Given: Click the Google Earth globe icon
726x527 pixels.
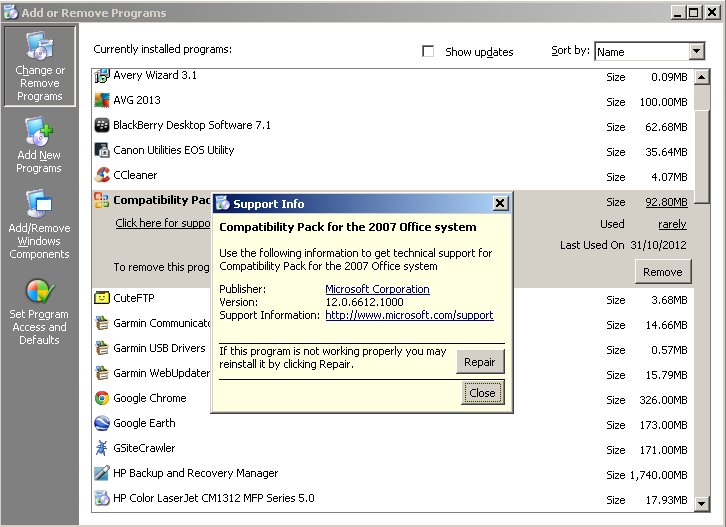Looking at the screenshot, I should click(x=102, y=423).
